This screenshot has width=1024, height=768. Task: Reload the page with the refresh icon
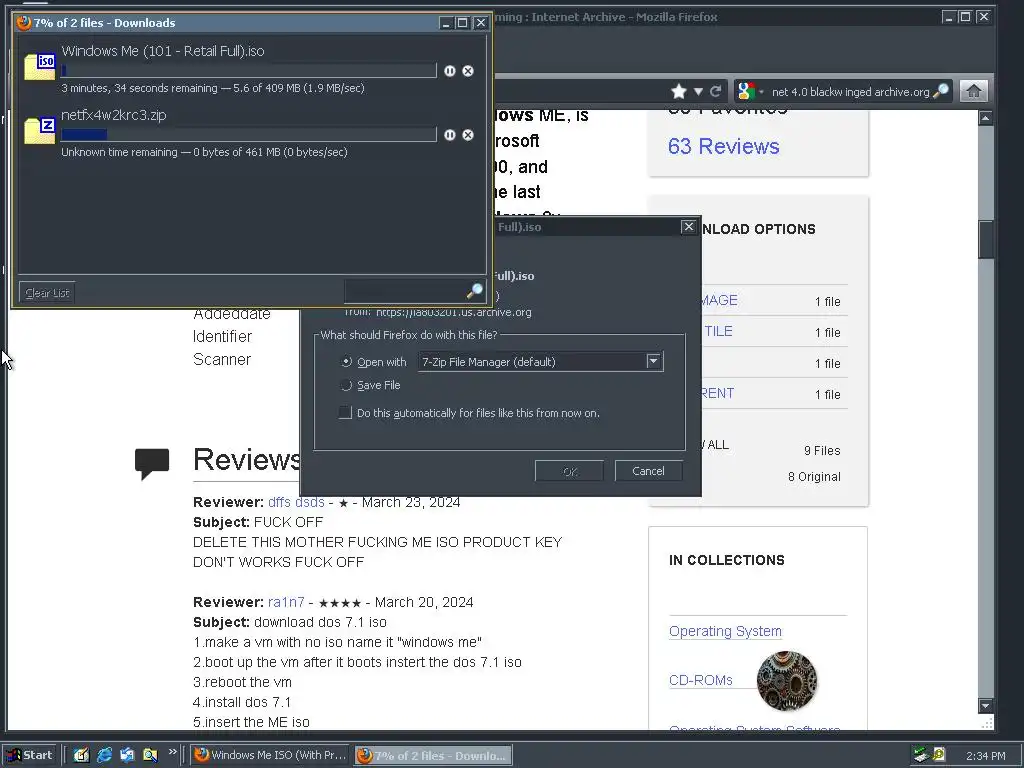pos(716,91)
